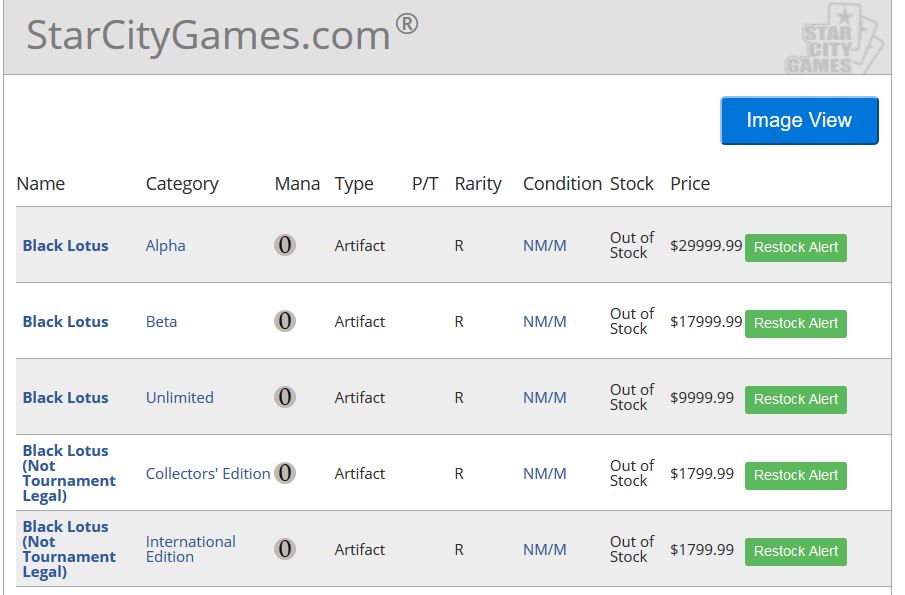Screen dimensions: 905x595
Task: Click the Beta Black Lotus mana symbol
Action: (285, 321)
